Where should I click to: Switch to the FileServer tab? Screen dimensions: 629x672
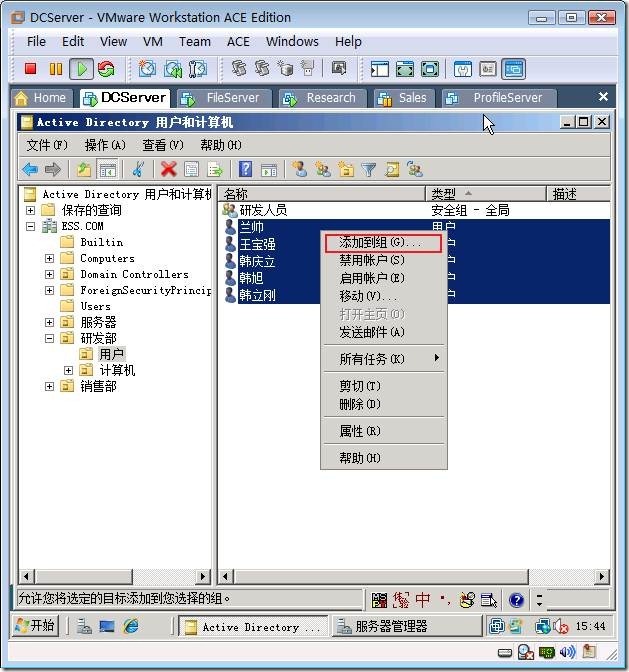click(x=225, y=98)
